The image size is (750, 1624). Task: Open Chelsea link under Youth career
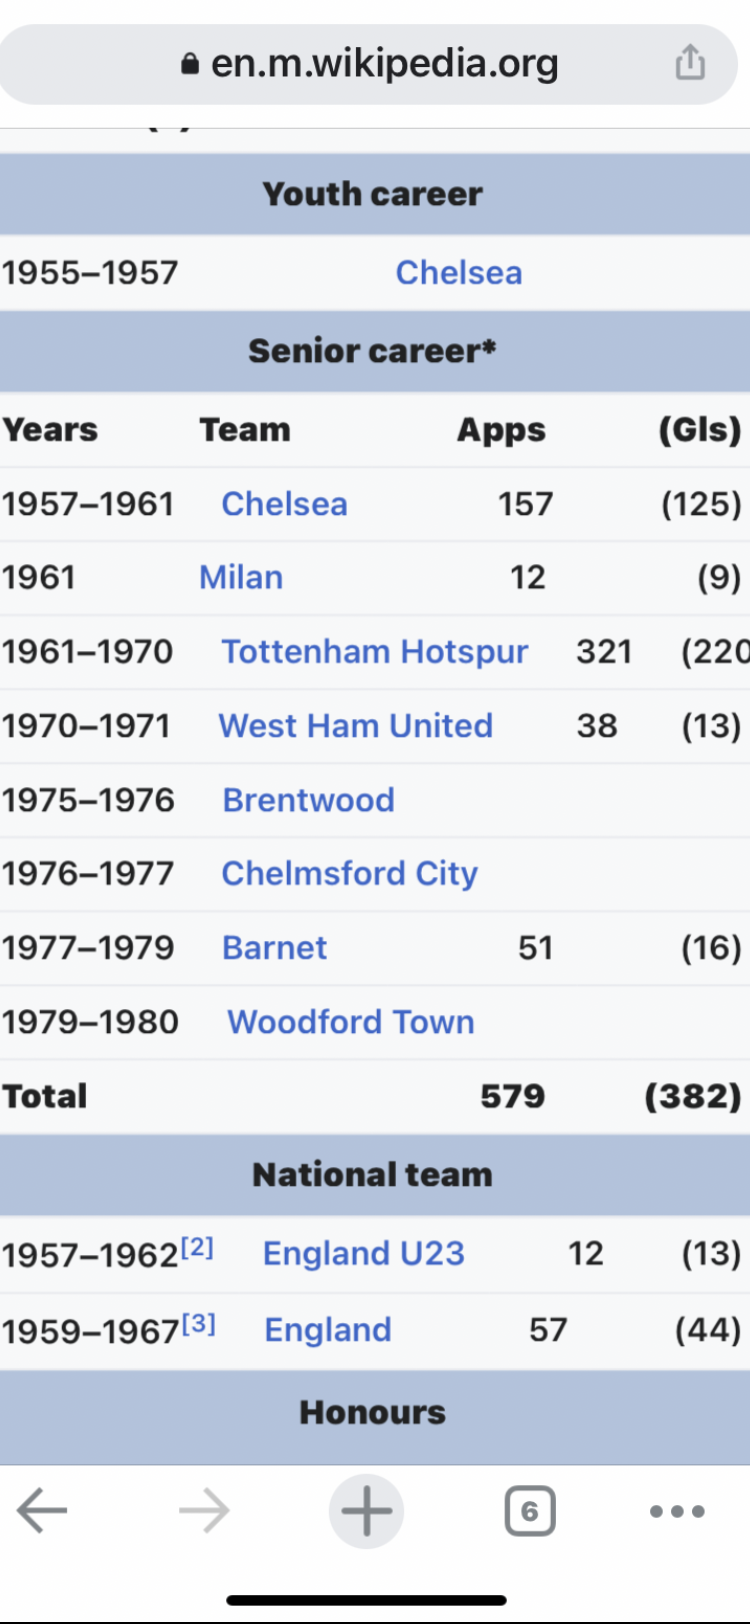459,272
